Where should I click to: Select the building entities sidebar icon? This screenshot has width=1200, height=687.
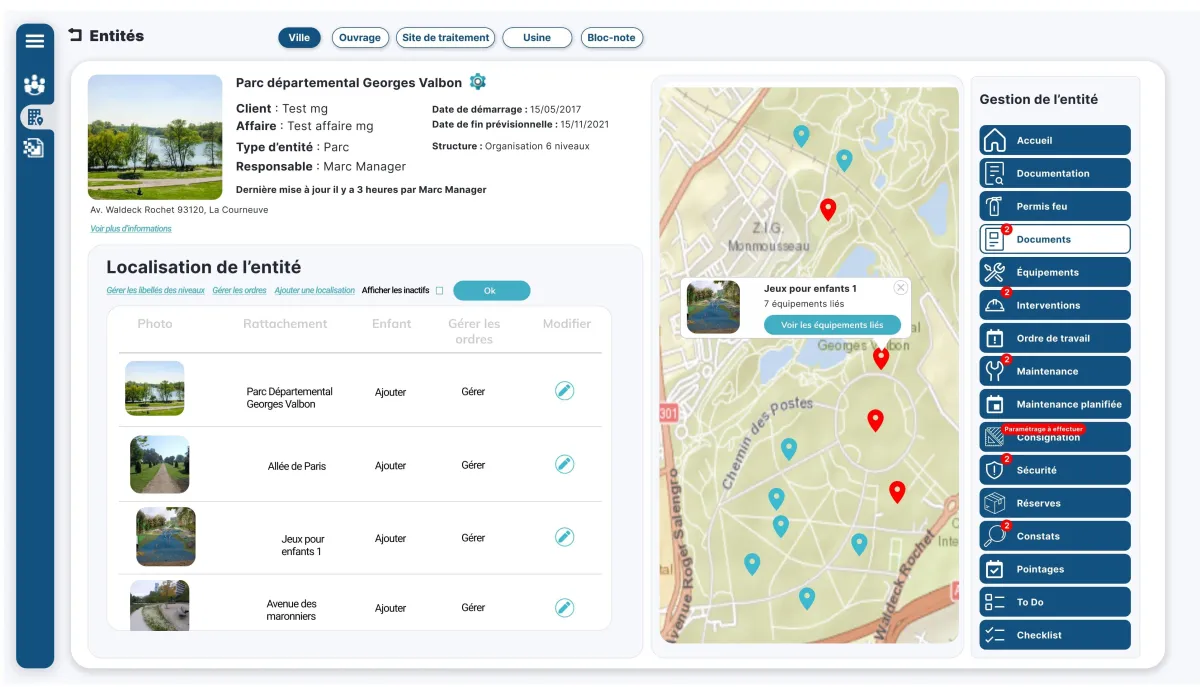(35, 117)
